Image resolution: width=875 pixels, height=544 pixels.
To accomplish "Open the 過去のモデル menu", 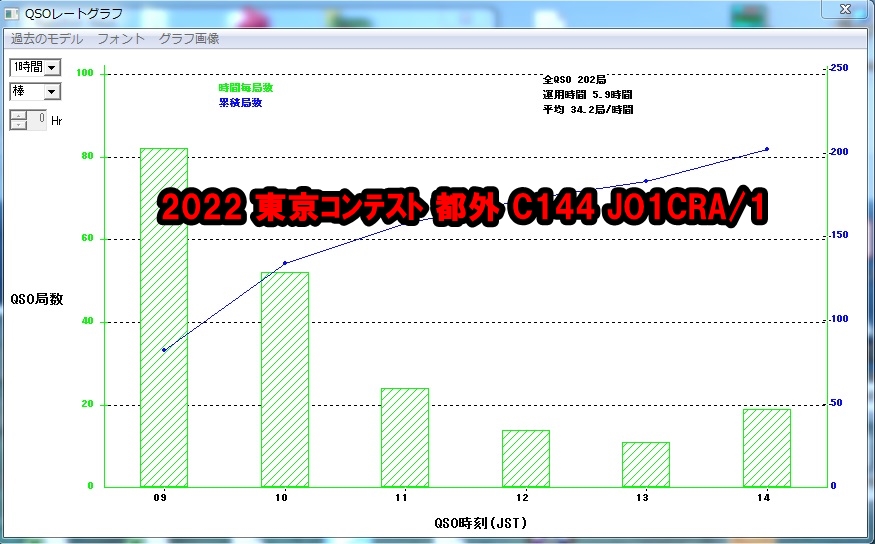I will (48, 39).
